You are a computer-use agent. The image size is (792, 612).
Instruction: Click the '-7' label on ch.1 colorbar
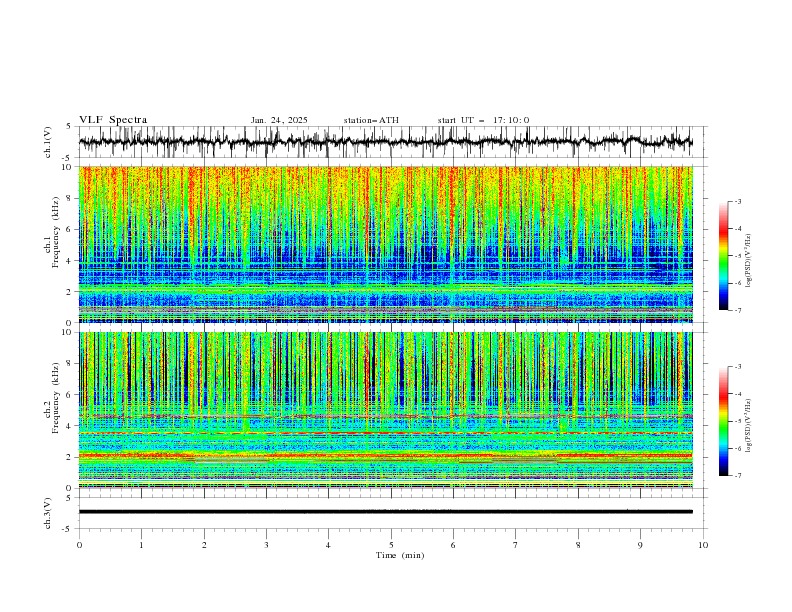tap(738, 310)
